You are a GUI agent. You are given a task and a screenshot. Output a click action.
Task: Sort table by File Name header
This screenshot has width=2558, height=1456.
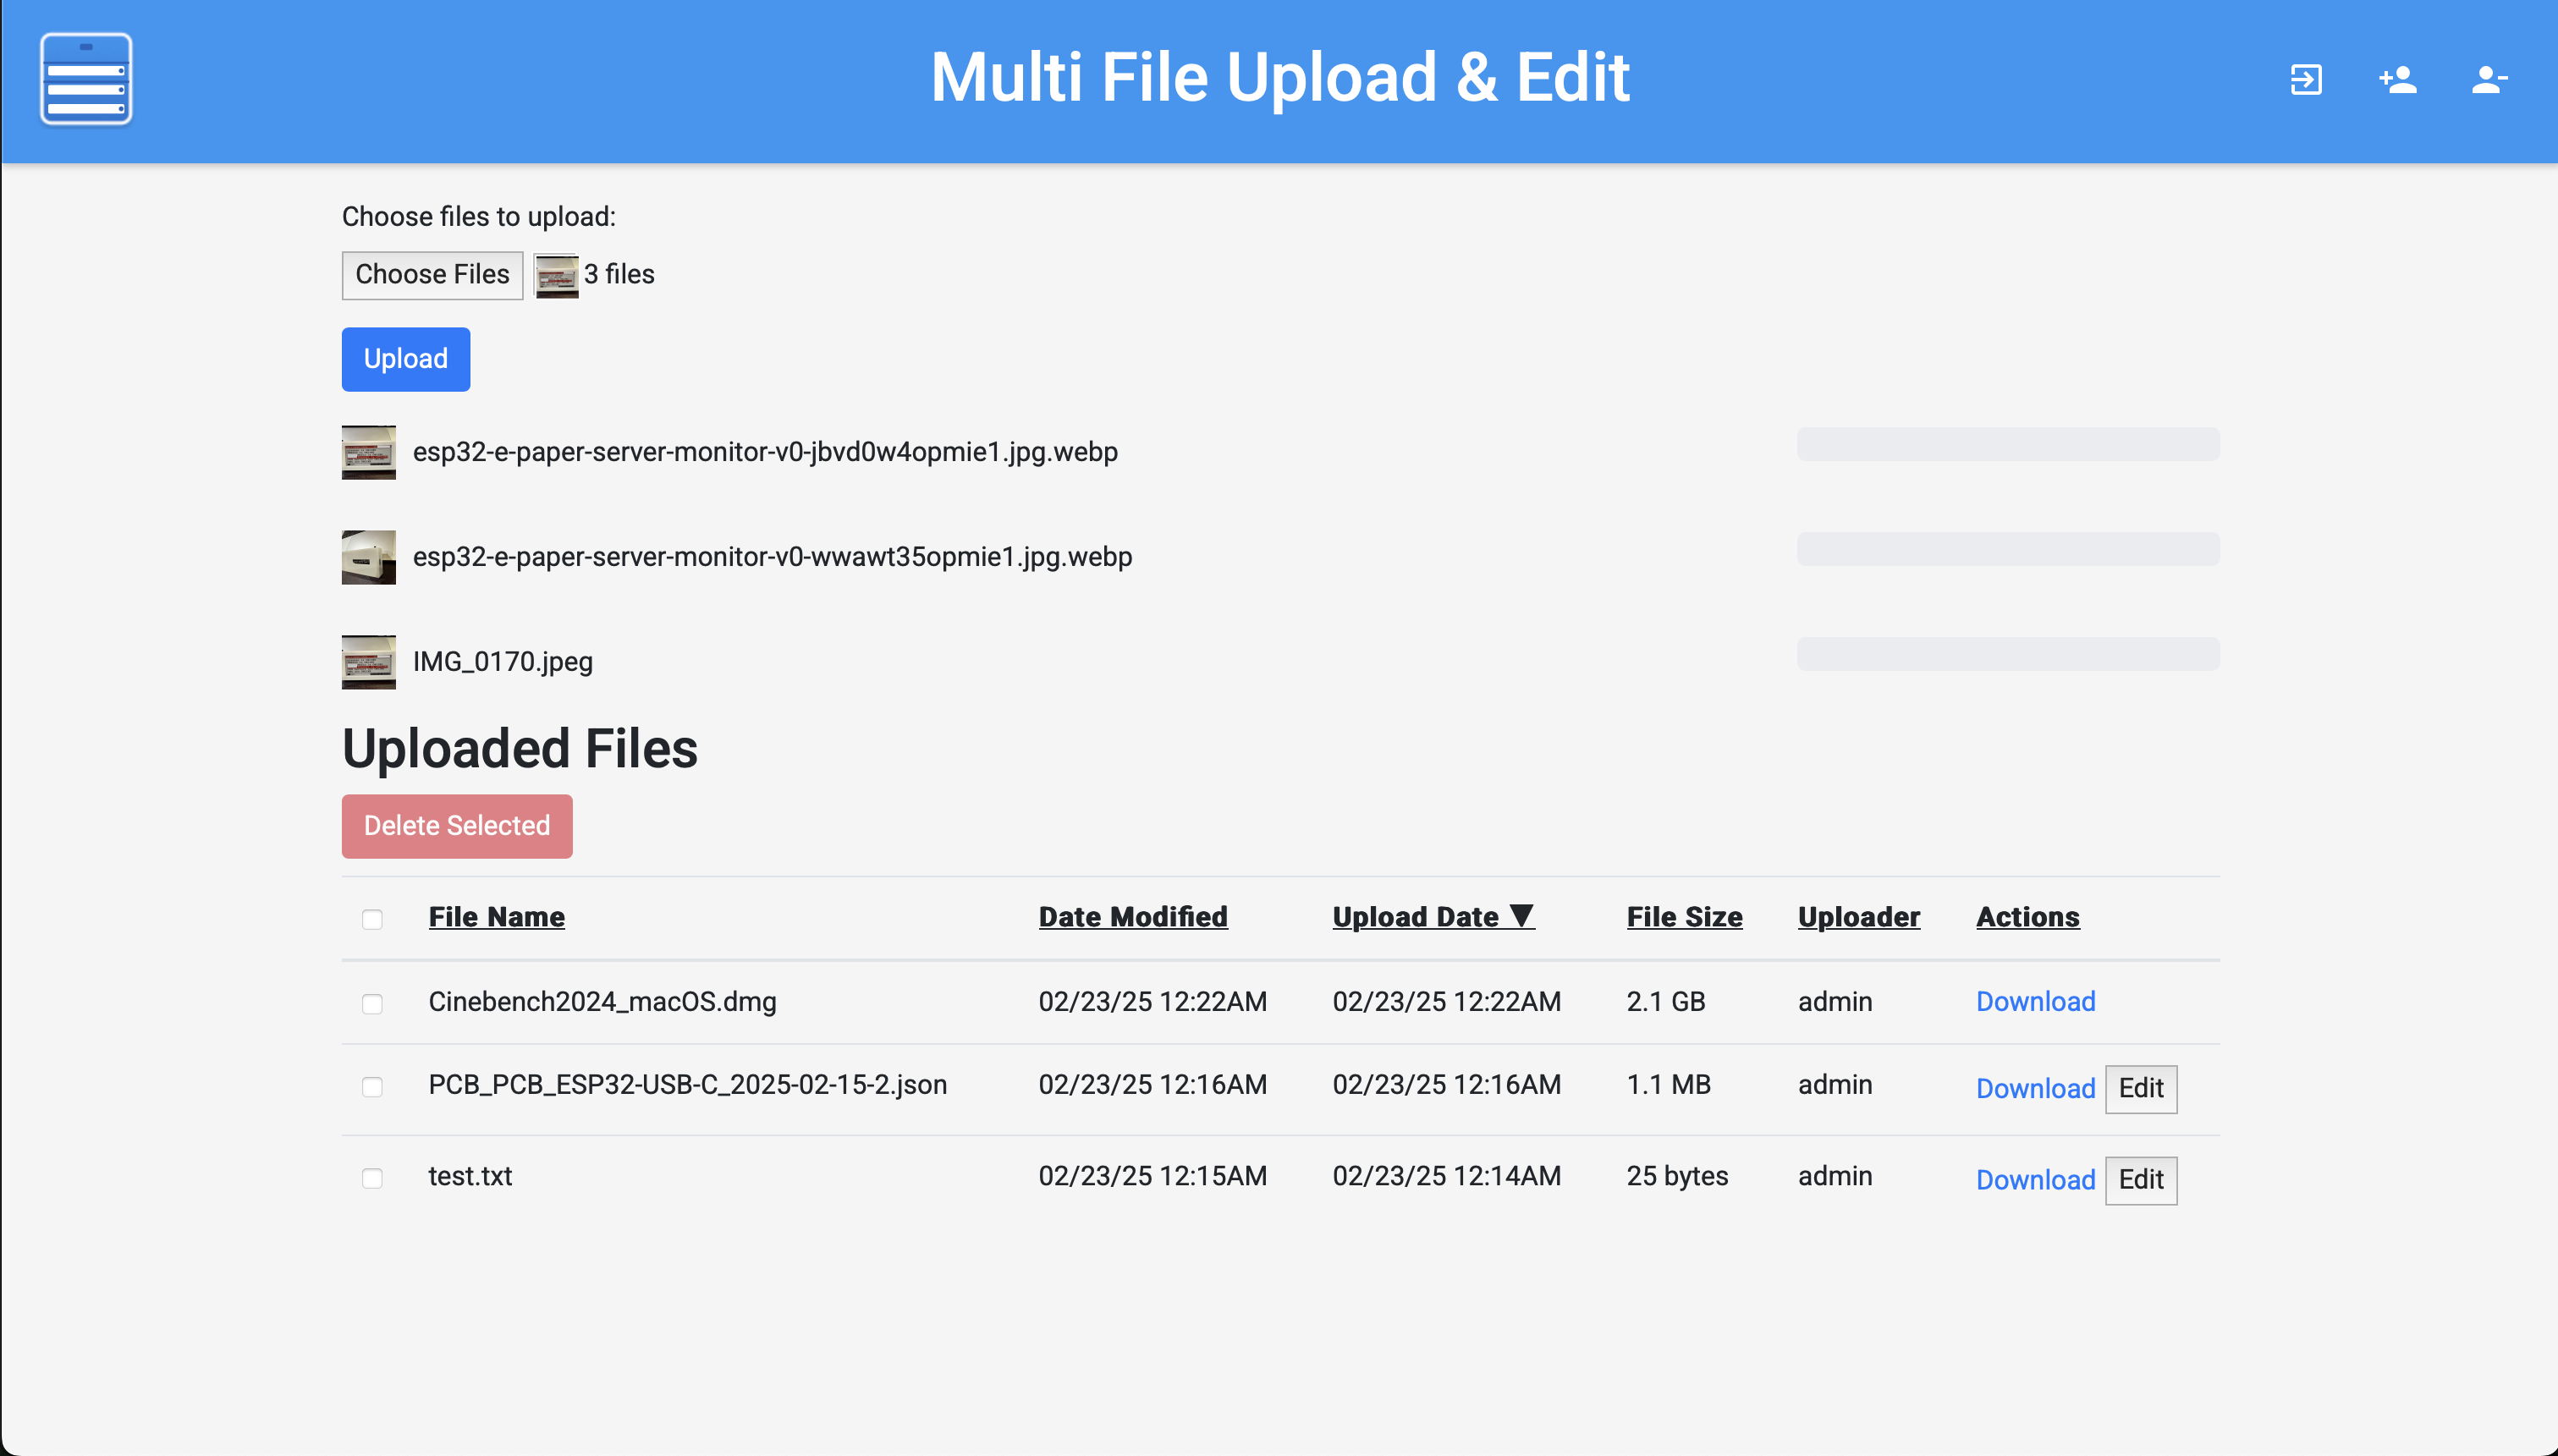tap(496, 917)
